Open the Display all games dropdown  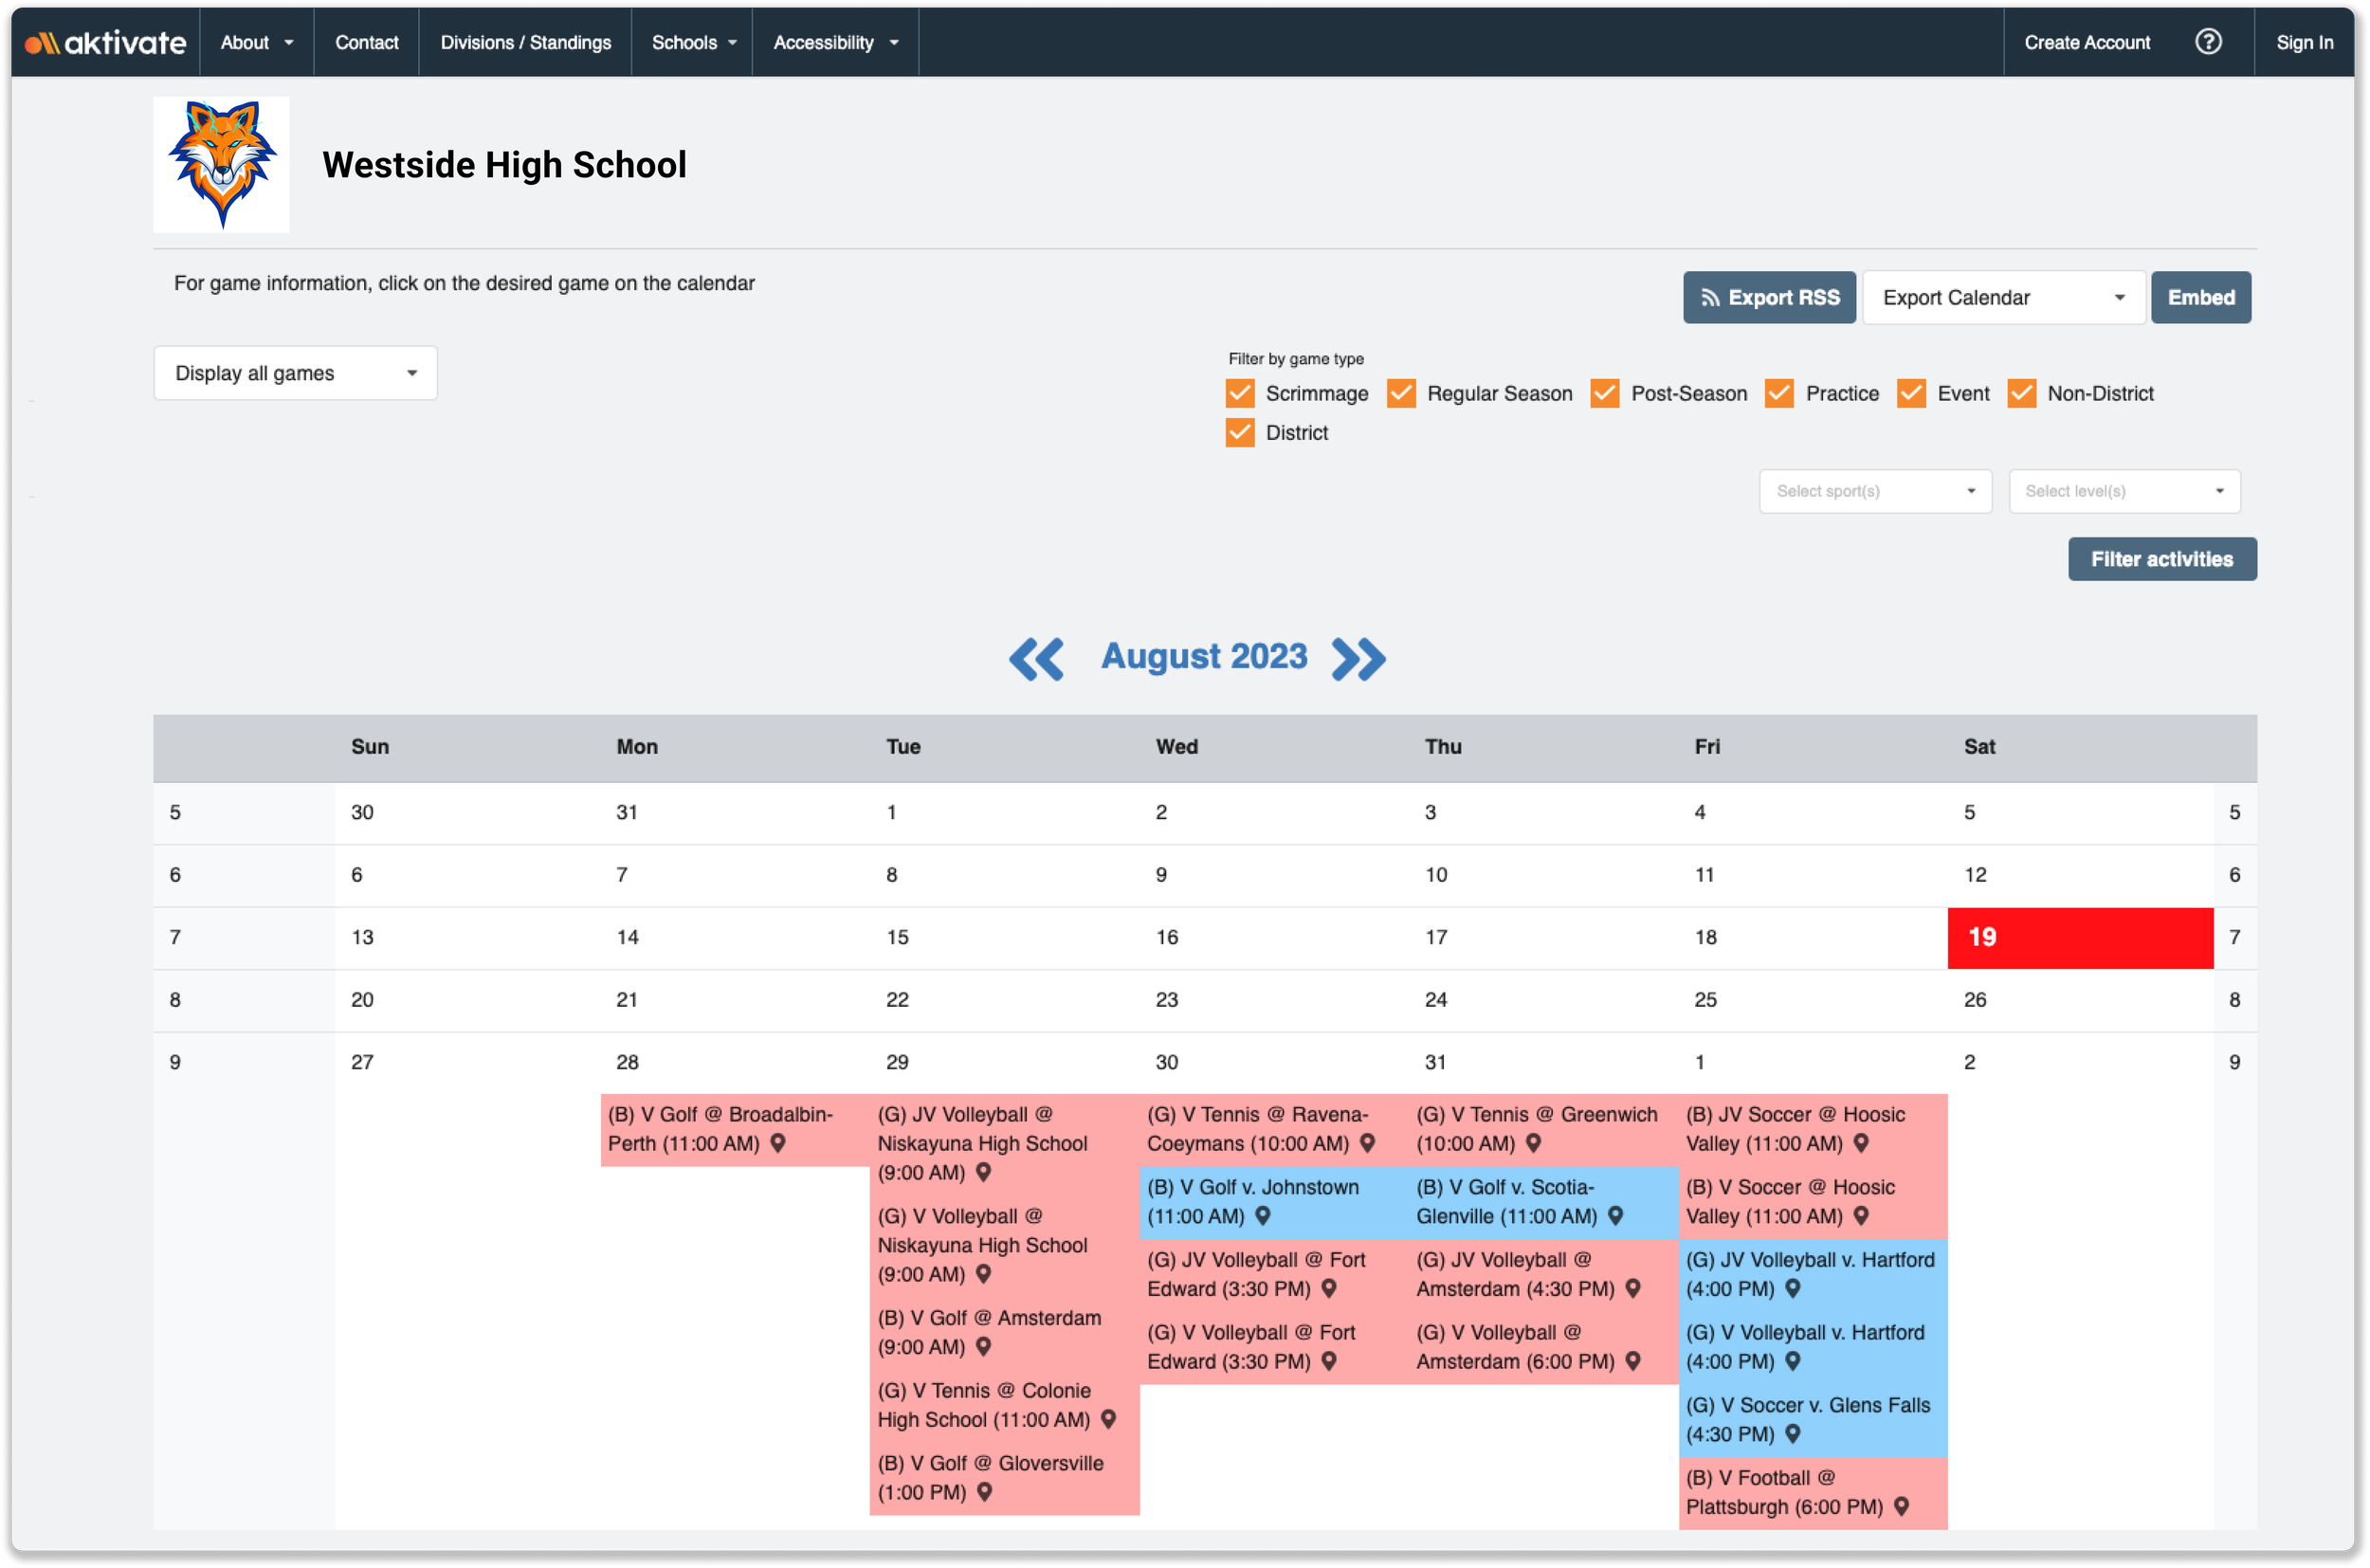coord(295,372)
